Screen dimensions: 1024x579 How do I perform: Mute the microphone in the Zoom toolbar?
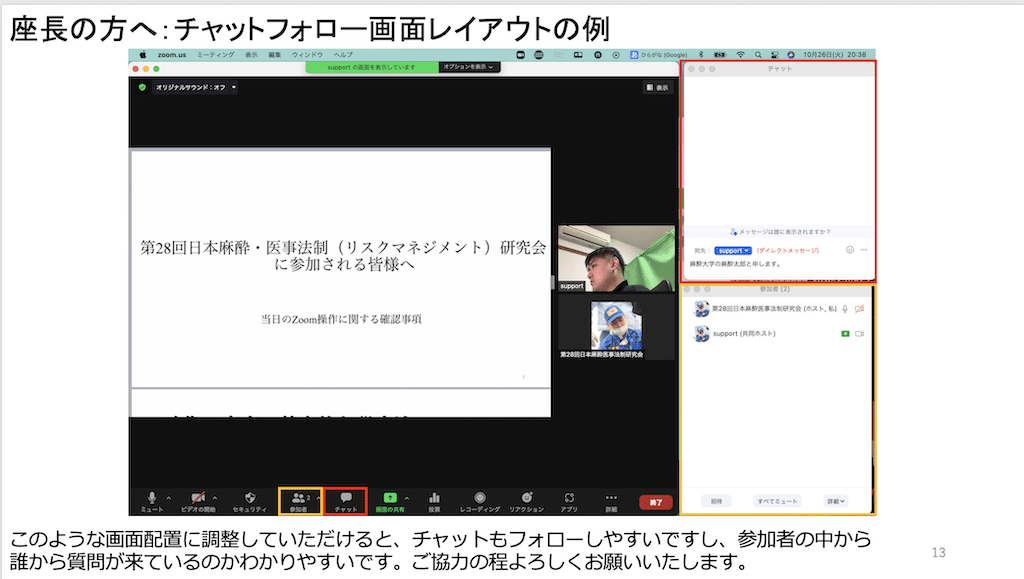[x=150, y=496]
